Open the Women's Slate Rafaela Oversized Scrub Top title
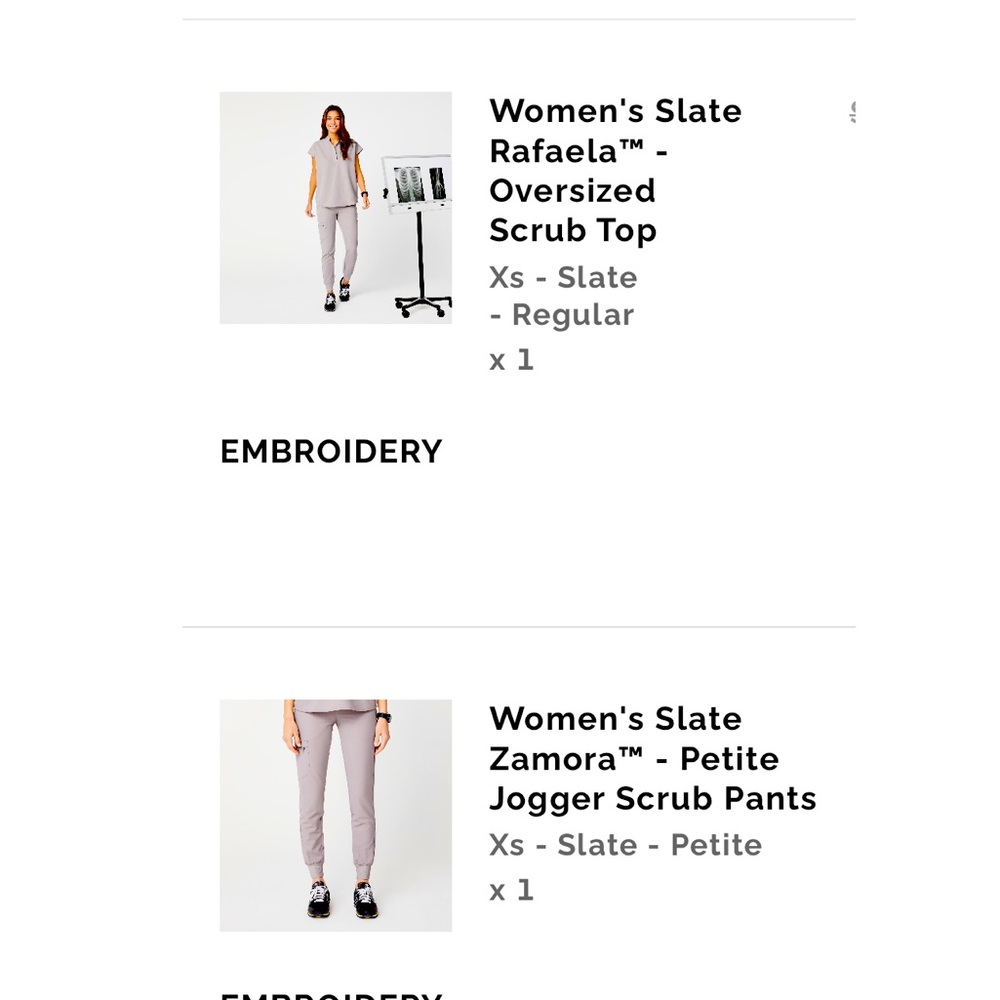The width and height of the screenshot is (1000, 1000). pyautogui.click(x=614, y=170)
